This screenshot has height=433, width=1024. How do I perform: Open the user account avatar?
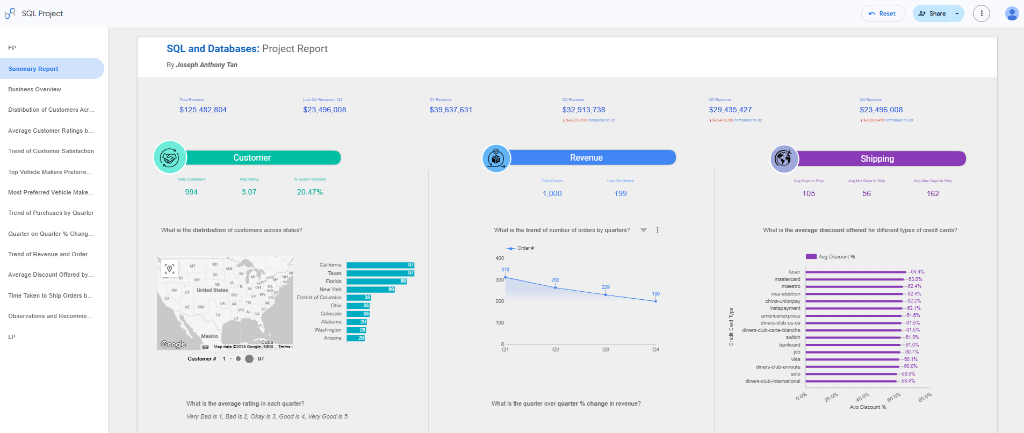[x=1012, y=13]
